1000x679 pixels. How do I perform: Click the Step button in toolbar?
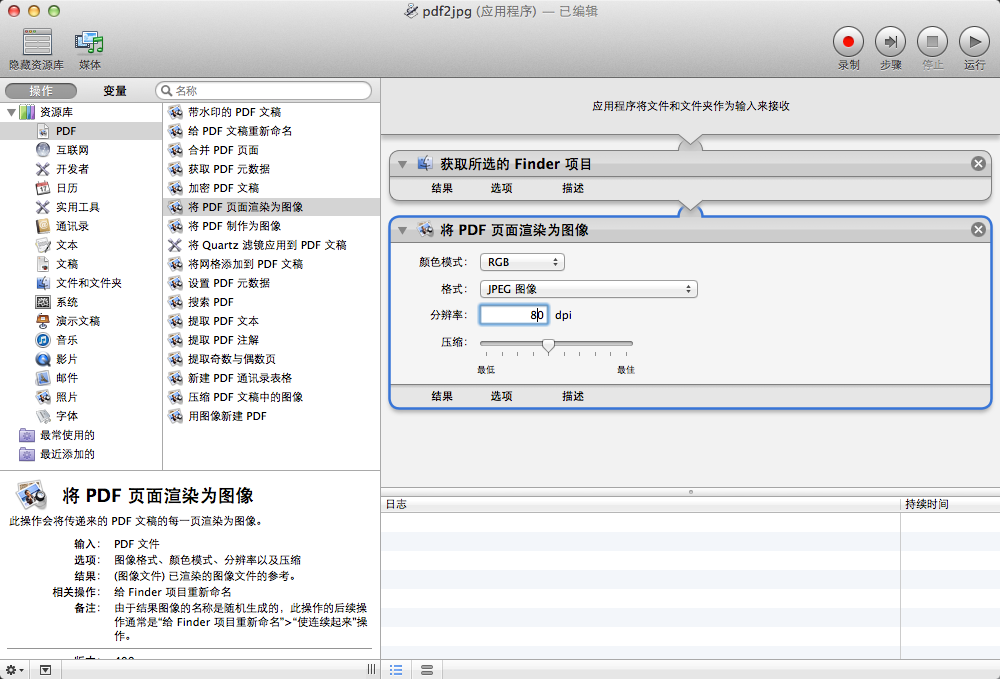890,42
